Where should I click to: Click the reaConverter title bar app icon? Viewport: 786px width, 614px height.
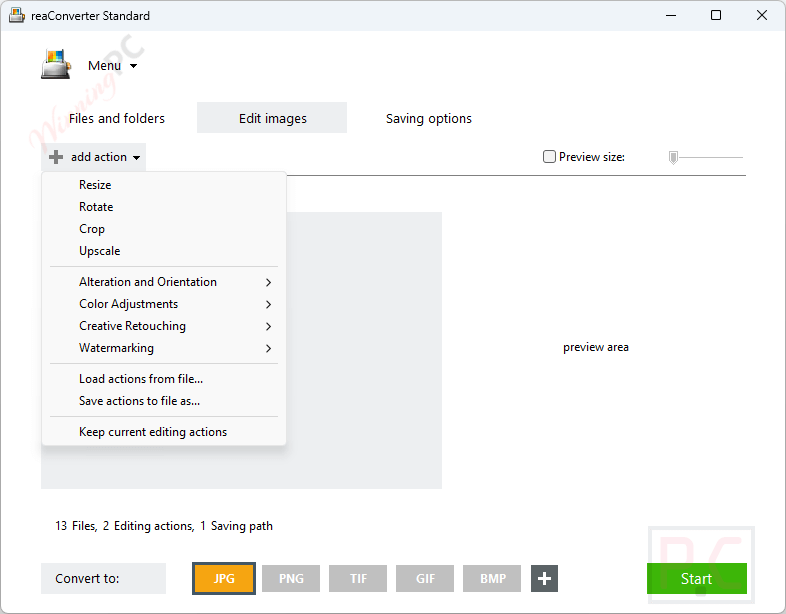coord(17,16)
